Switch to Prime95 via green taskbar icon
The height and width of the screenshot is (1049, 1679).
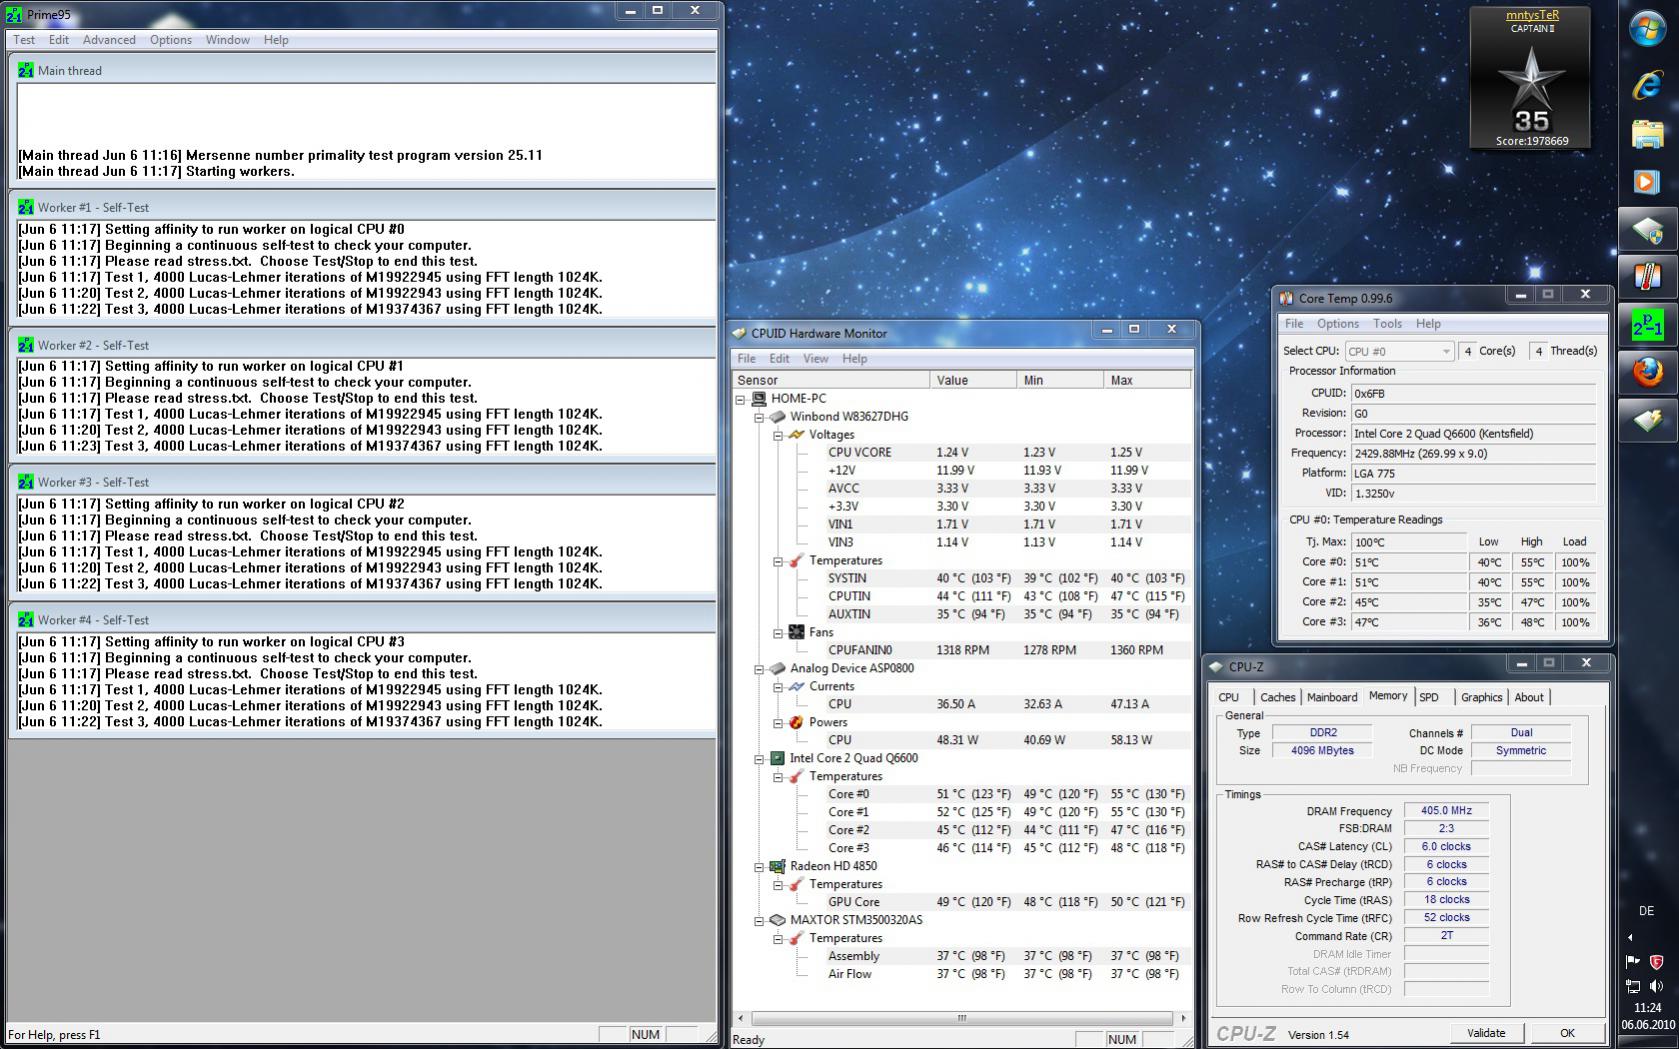pos(1647,325)
